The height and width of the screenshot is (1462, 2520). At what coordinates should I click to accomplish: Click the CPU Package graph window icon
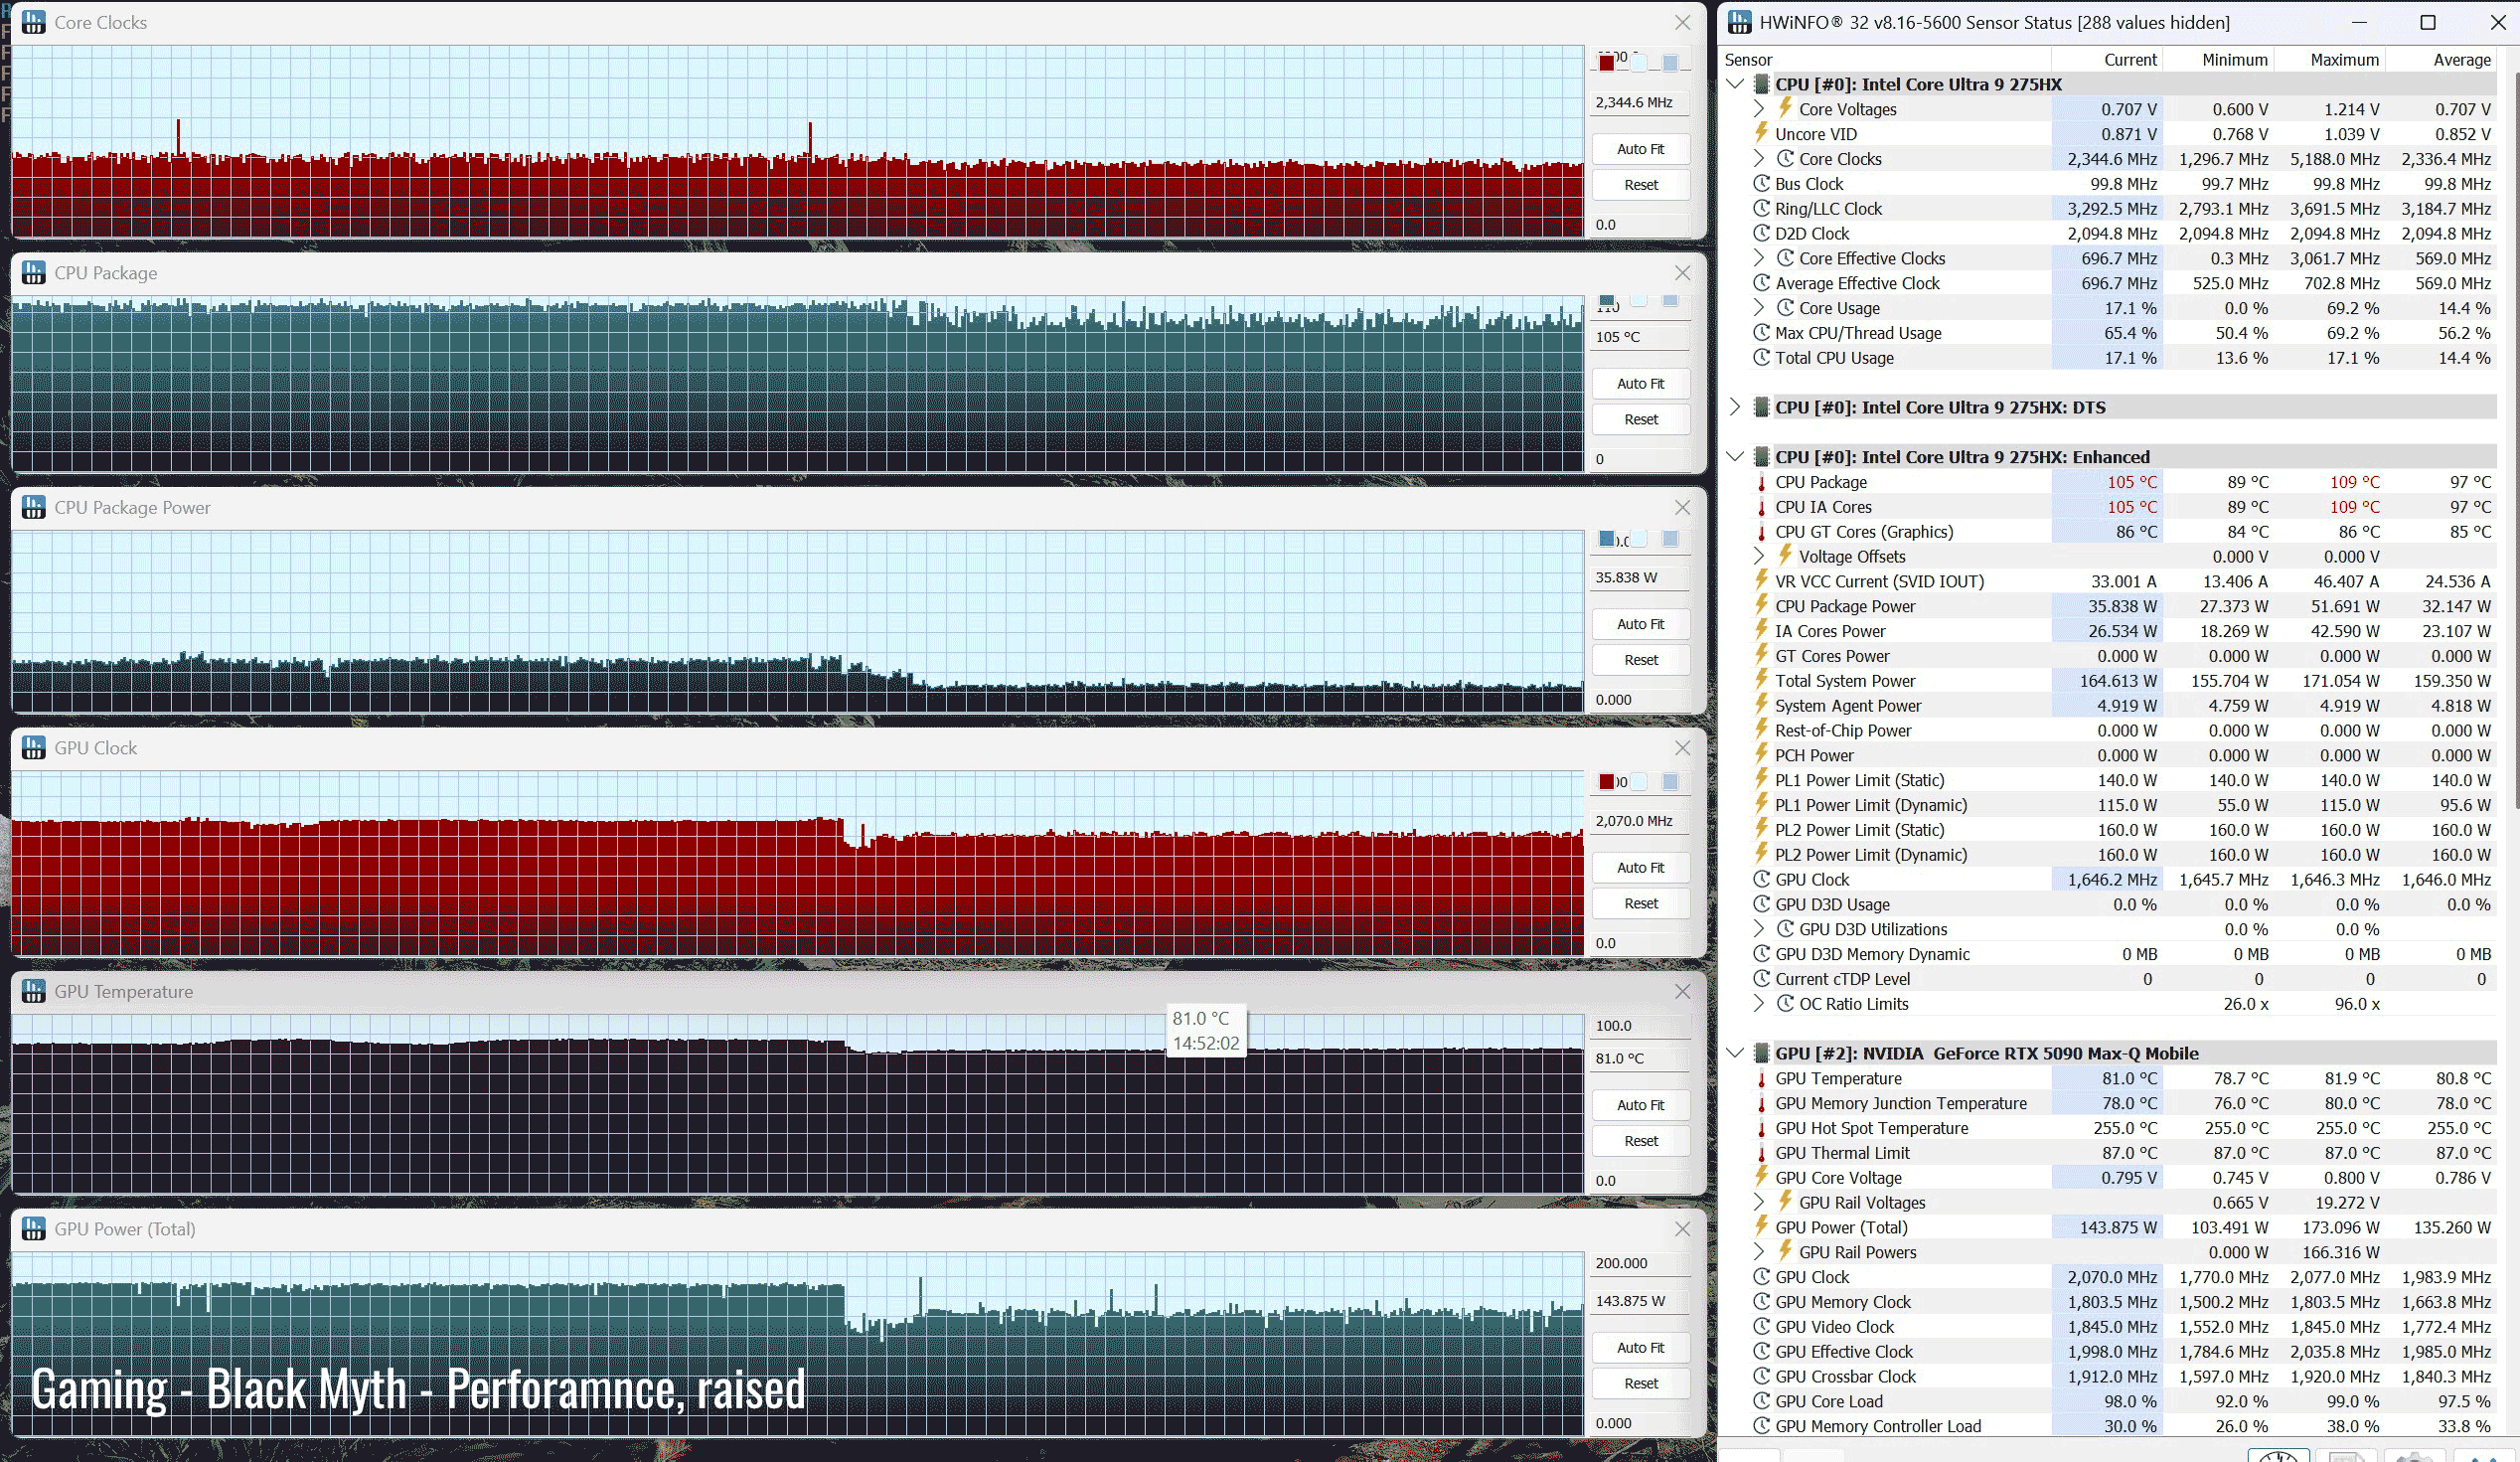(x=33, y=273)
